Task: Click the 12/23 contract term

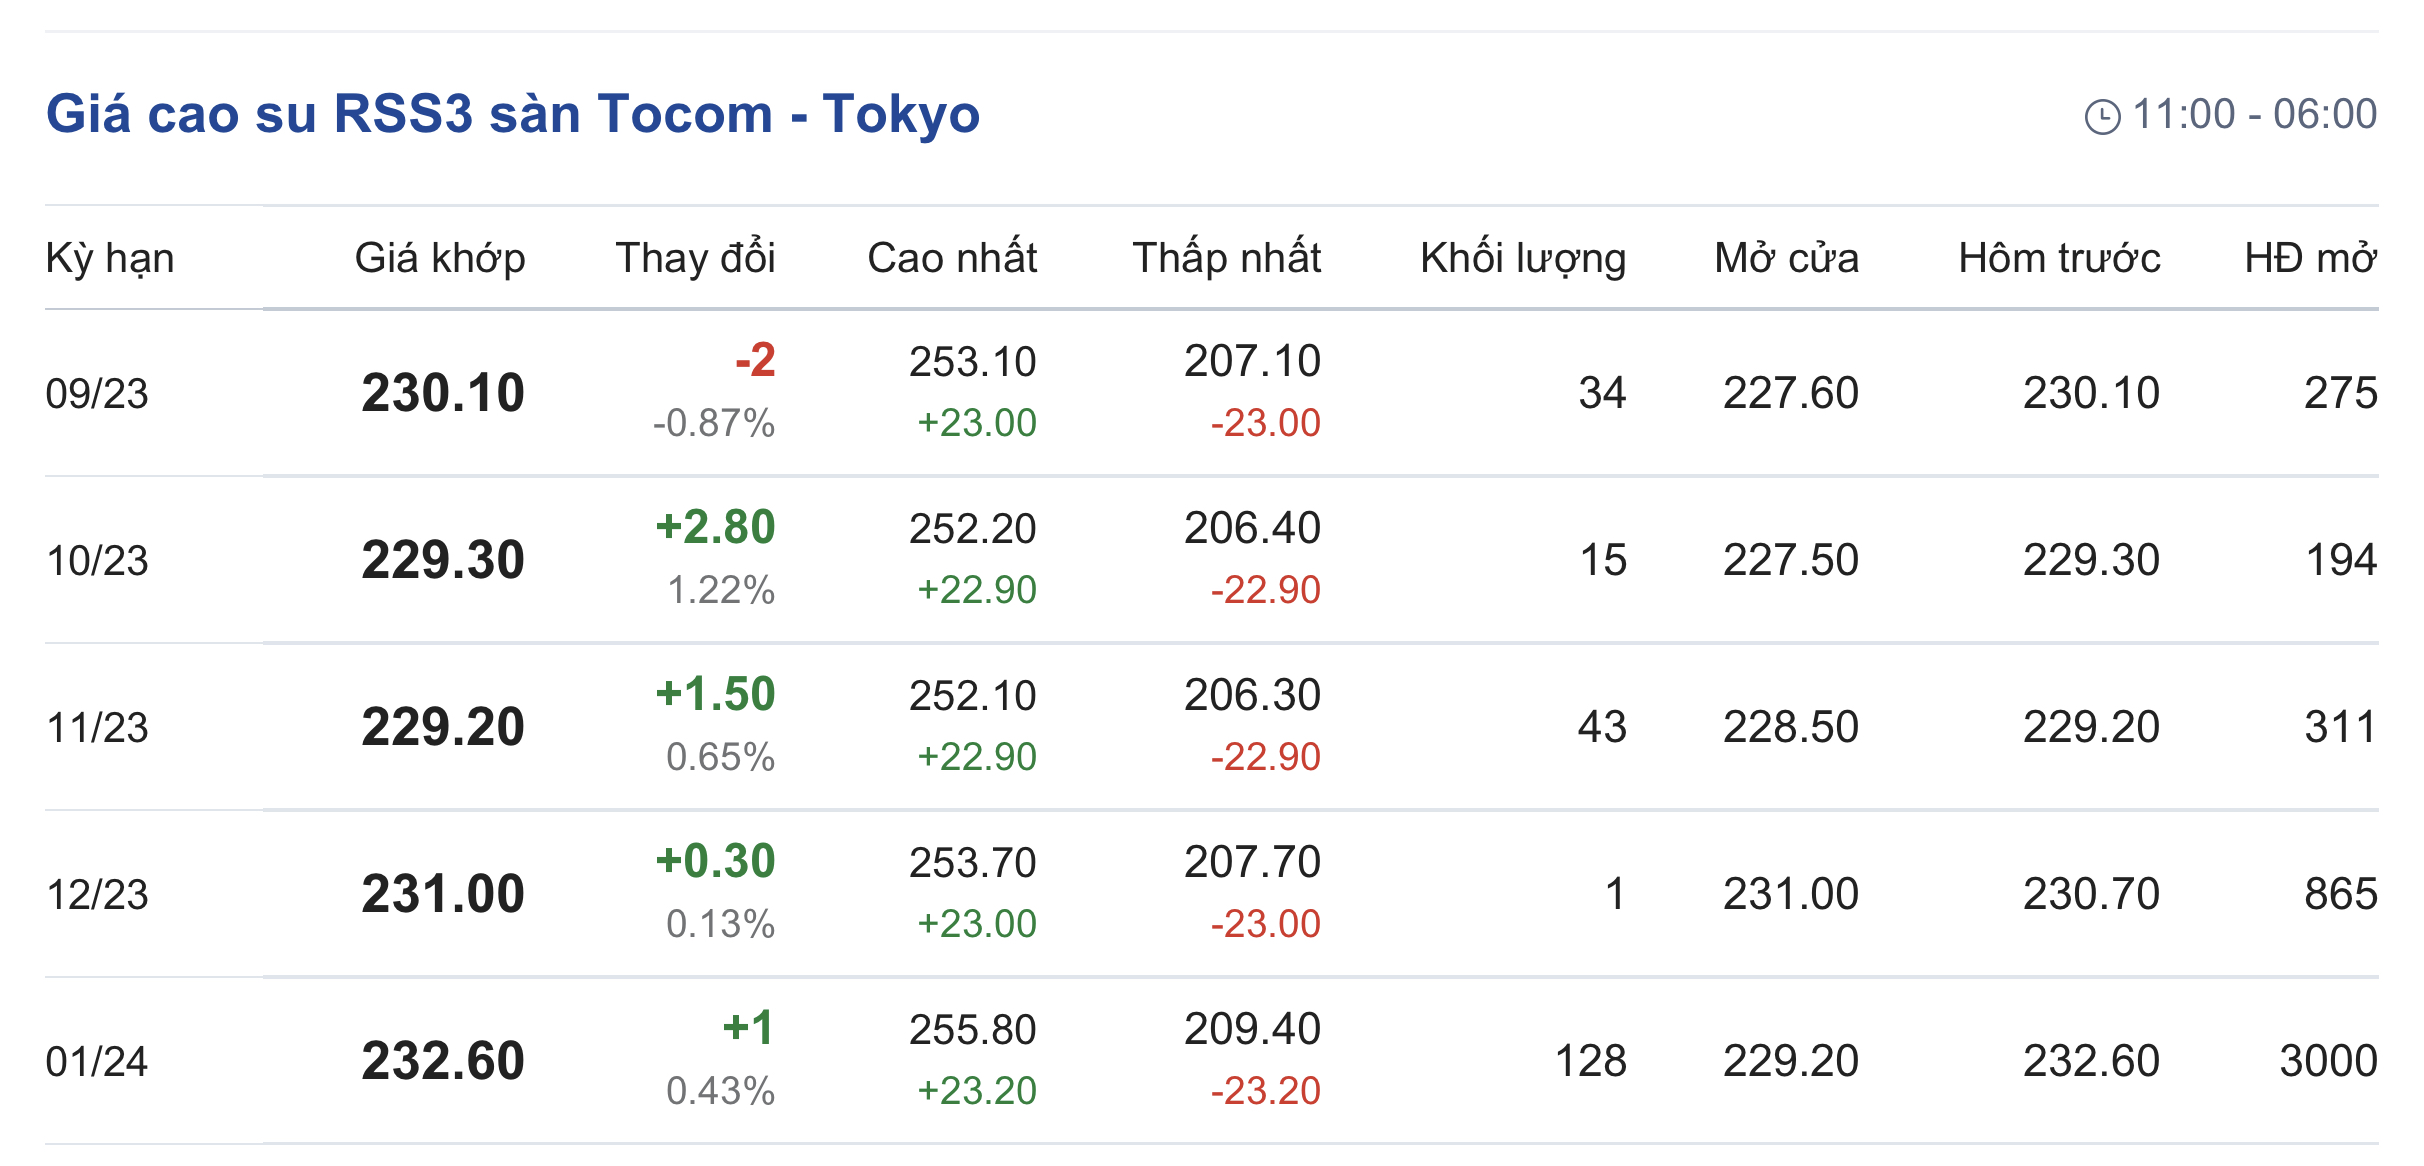Action: pos(97,894)
